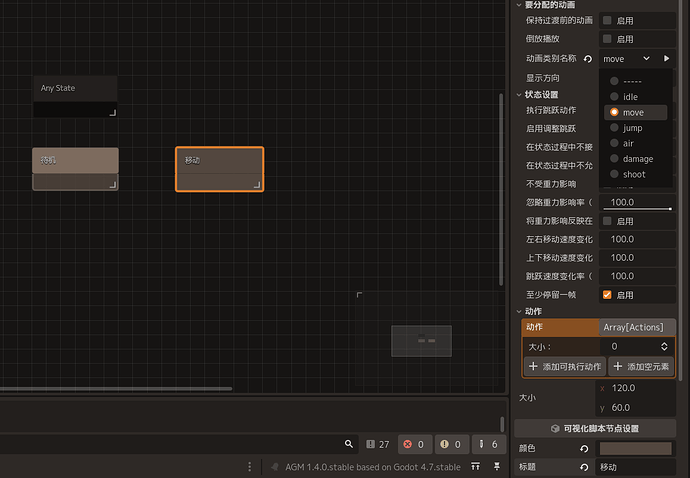This screenshot has width=690, height=478.
Task: Click the 左右移动速度变化 value field
Action: 637,239
